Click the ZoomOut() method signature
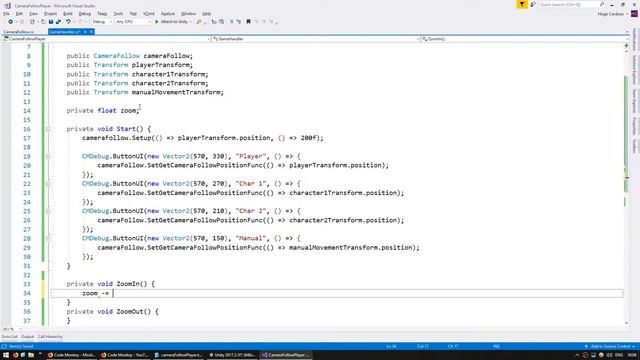This screenshot has height=360, width=640. [112, 311]
